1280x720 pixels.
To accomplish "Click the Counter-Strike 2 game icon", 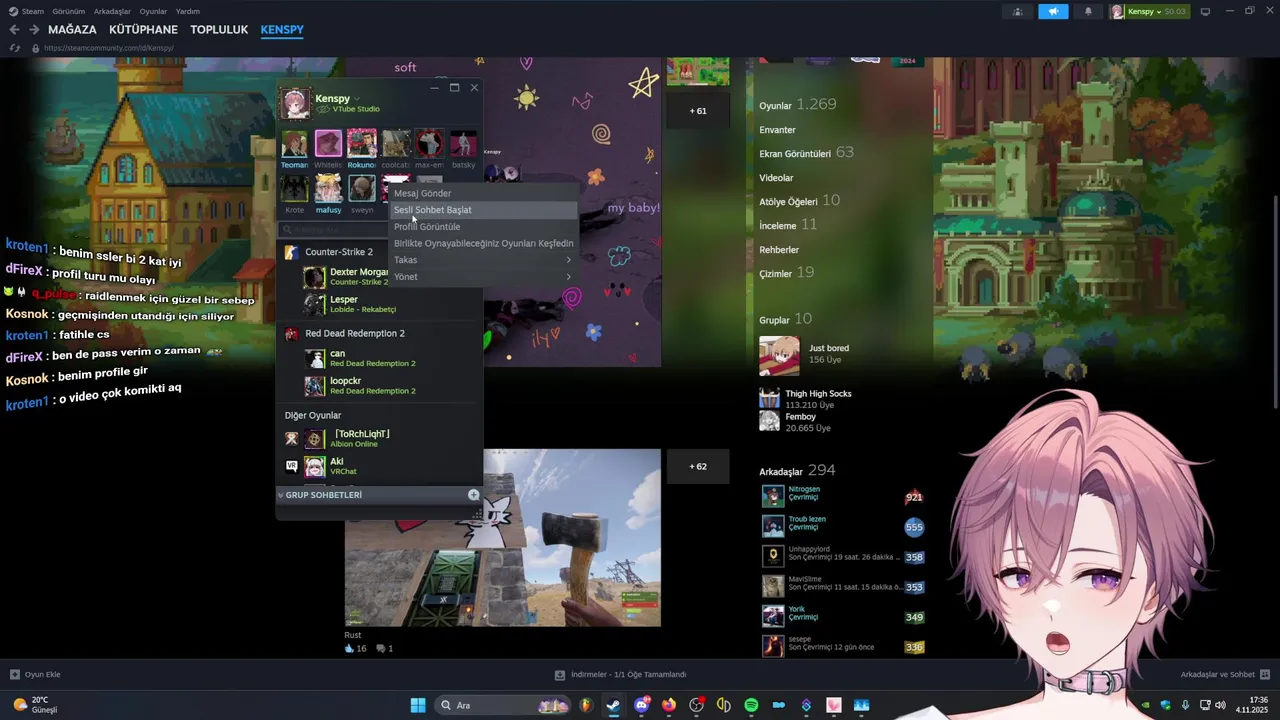I will coord(291,252).
